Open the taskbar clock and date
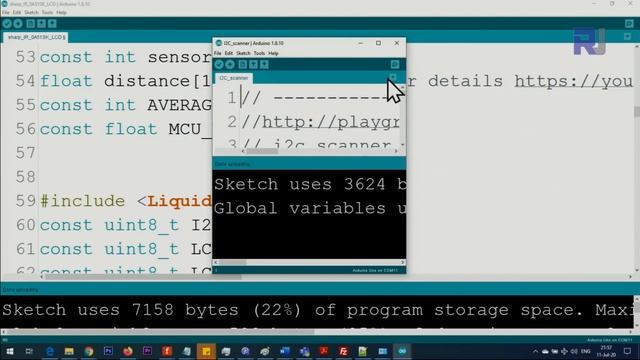 607,351
